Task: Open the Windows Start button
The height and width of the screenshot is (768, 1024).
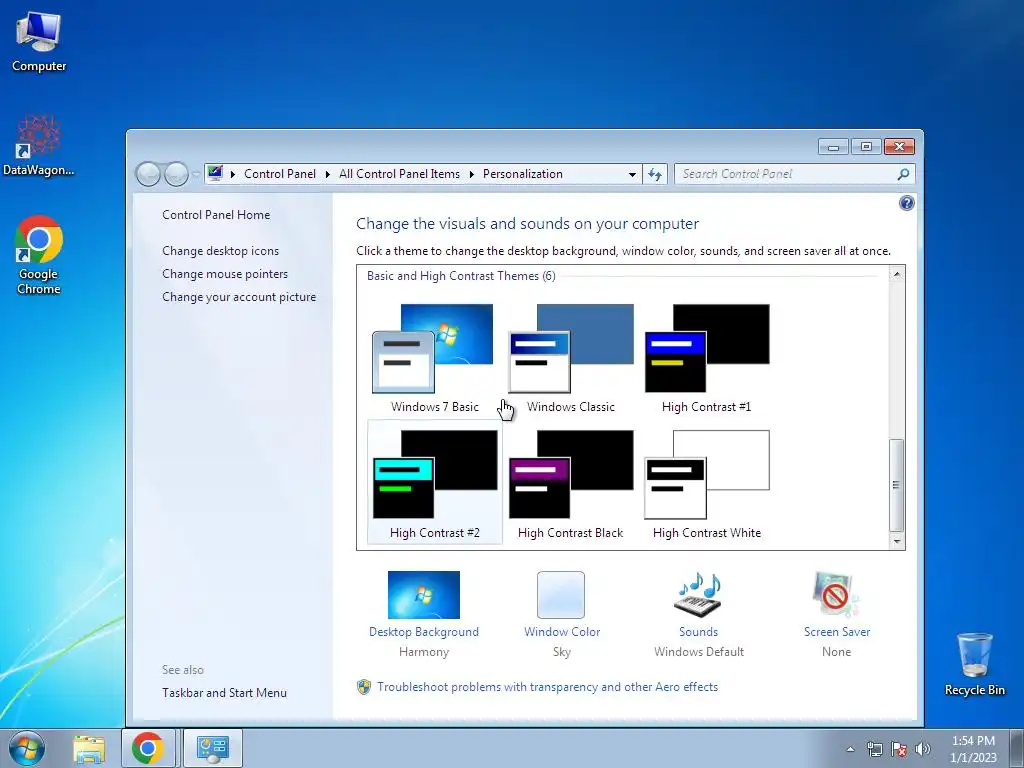Action: click(x=27, y=748)
